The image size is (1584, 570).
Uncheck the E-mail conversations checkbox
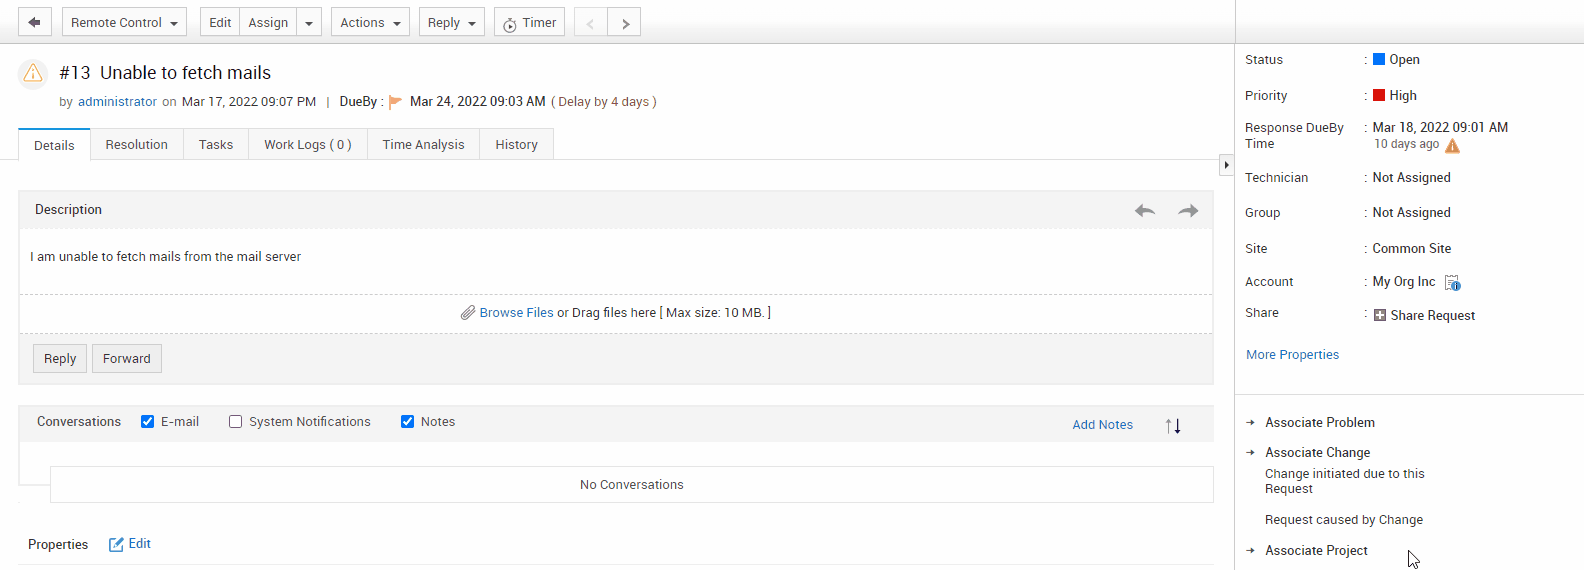point(148,422)
